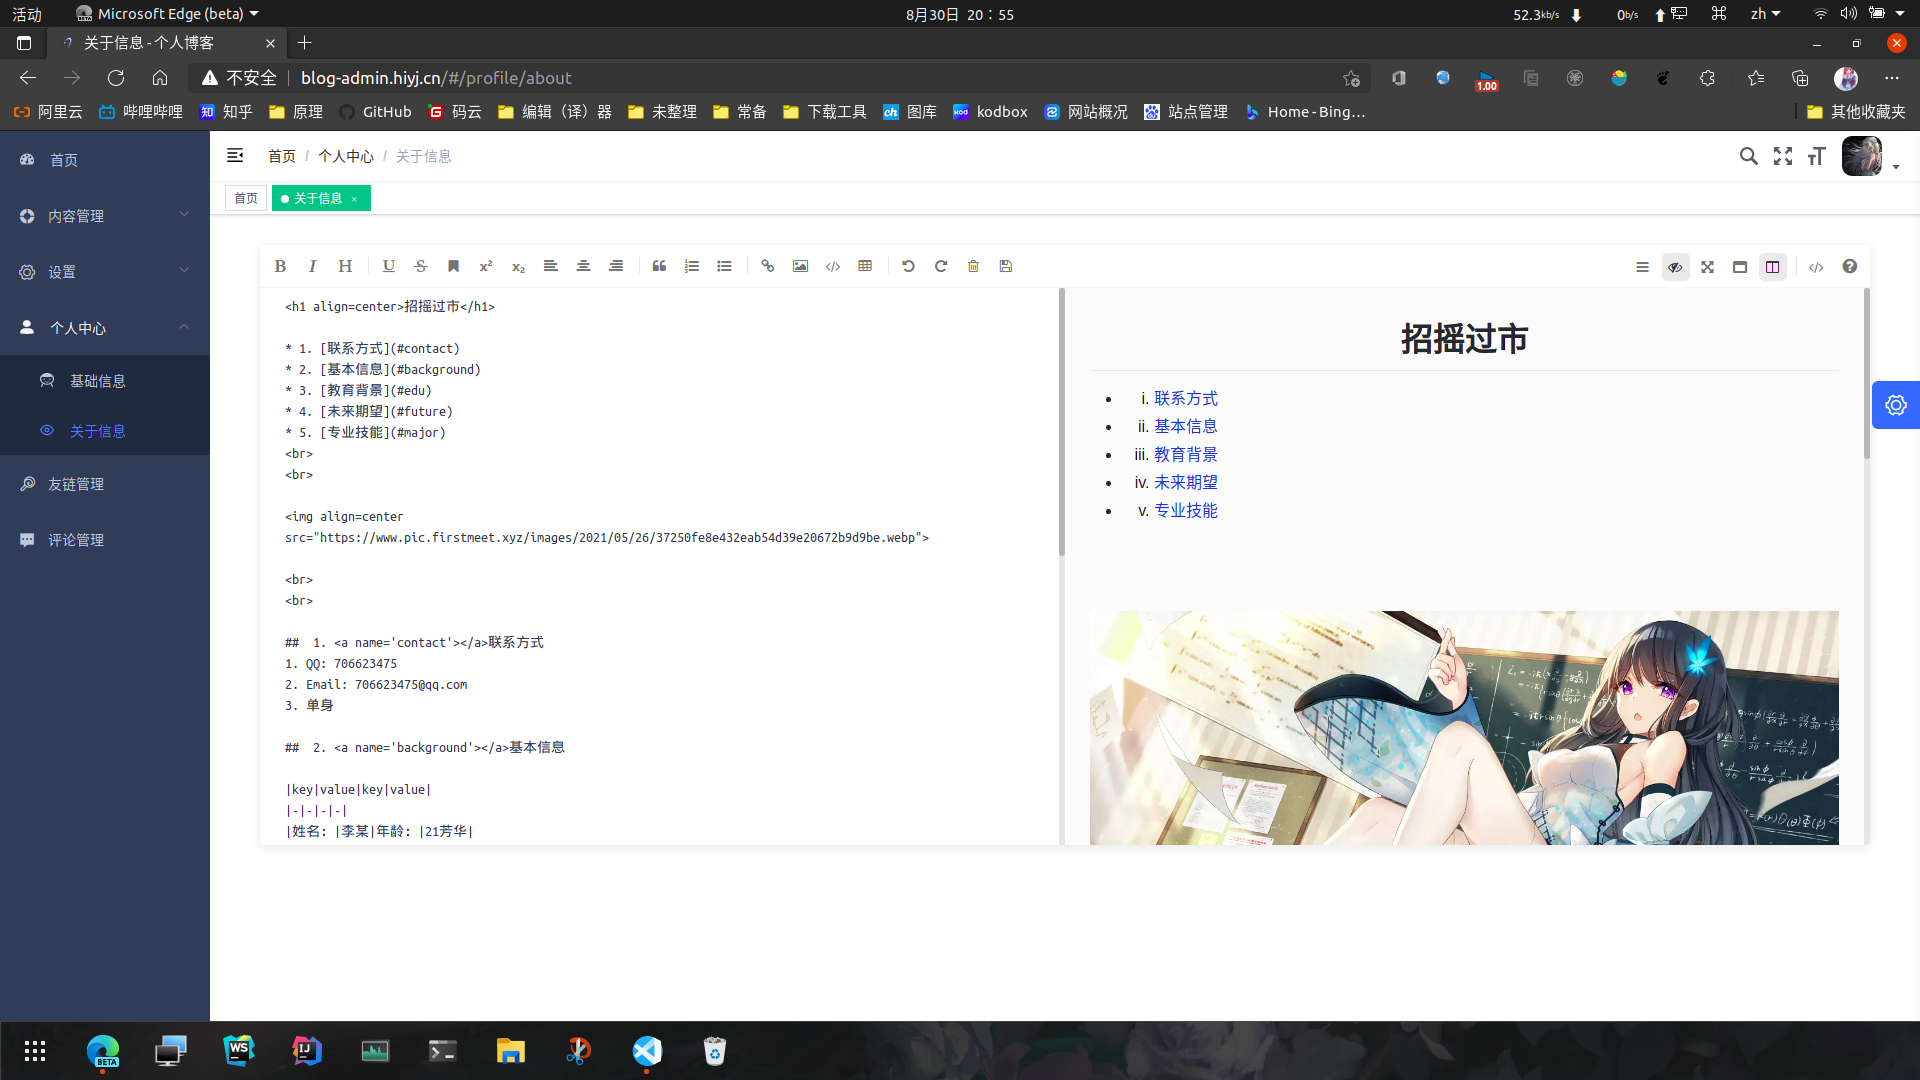Insert ordered list
1920x1080 pixels.
coord(692,266)
